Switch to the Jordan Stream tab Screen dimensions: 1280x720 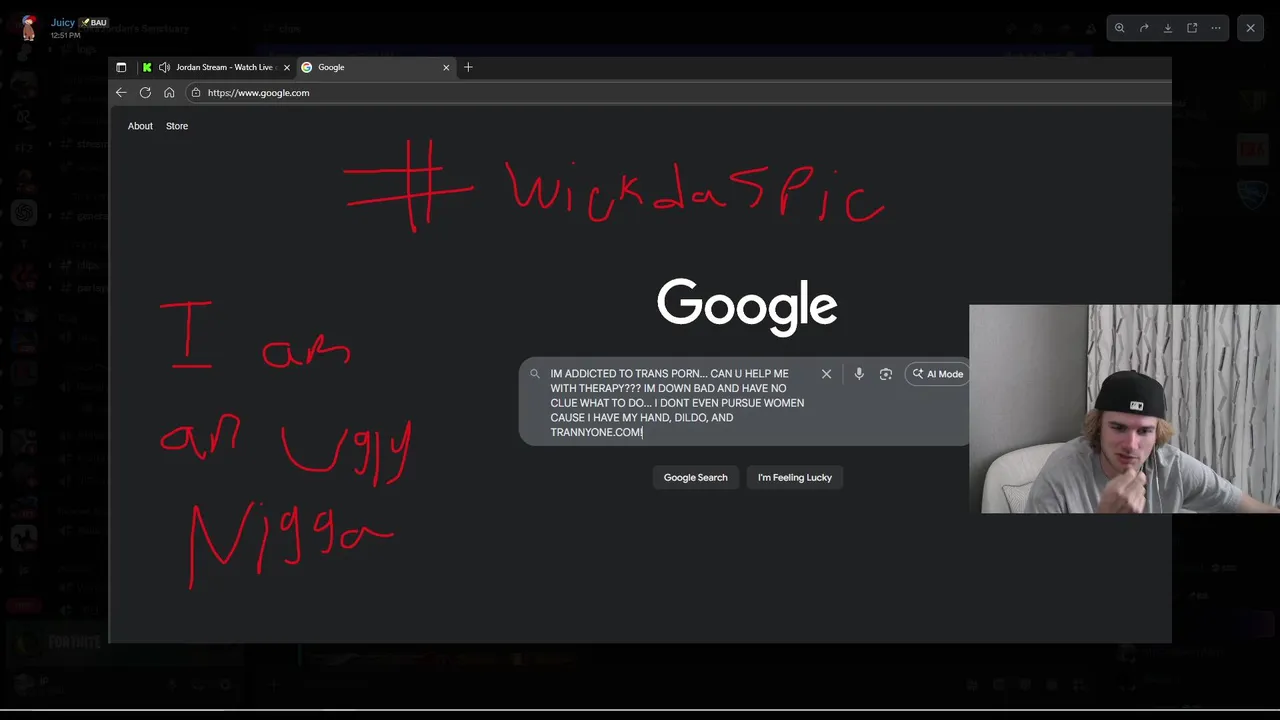coord(216,67)
